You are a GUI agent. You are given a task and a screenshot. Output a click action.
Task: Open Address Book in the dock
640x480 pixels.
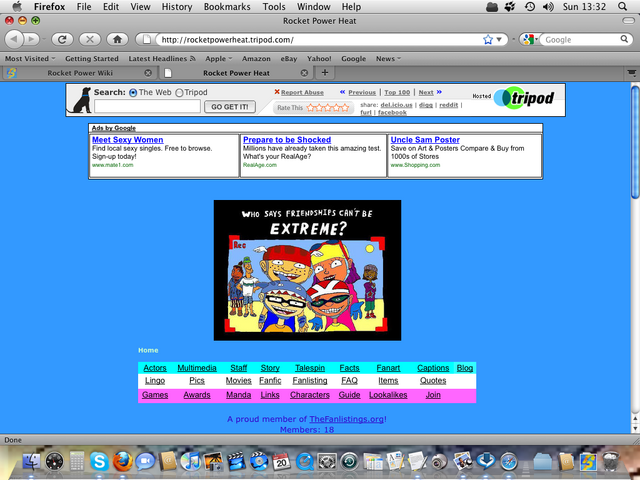[x=168, y=462]
